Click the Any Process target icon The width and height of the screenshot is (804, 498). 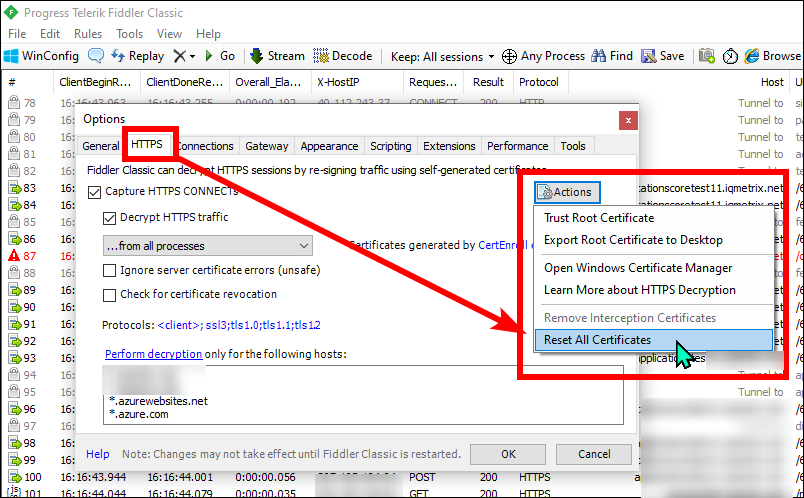pyautogui.click(x=509, y=56)
